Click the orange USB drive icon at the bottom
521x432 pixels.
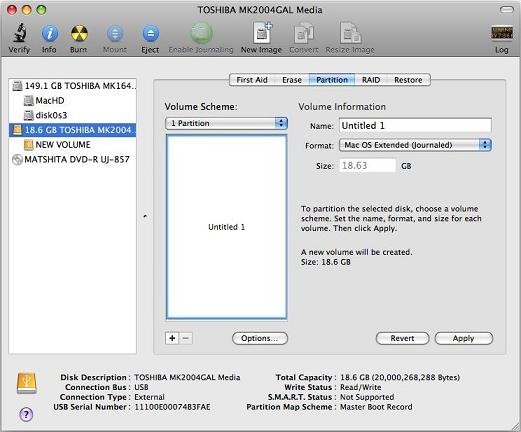pos(27,384)
